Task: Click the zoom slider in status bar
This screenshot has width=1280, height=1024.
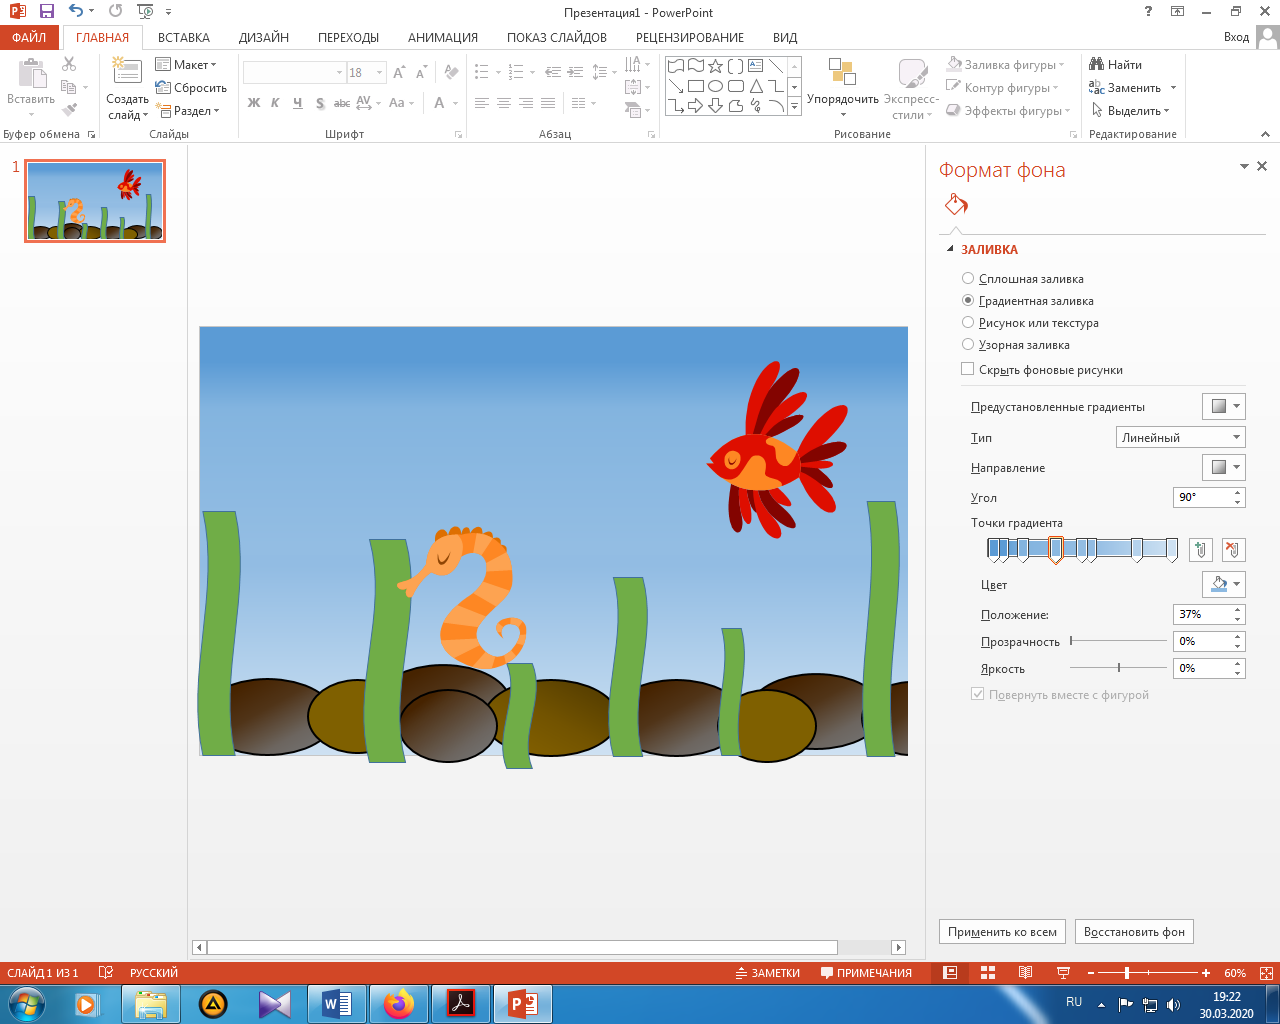Action: pos(1147,973)
